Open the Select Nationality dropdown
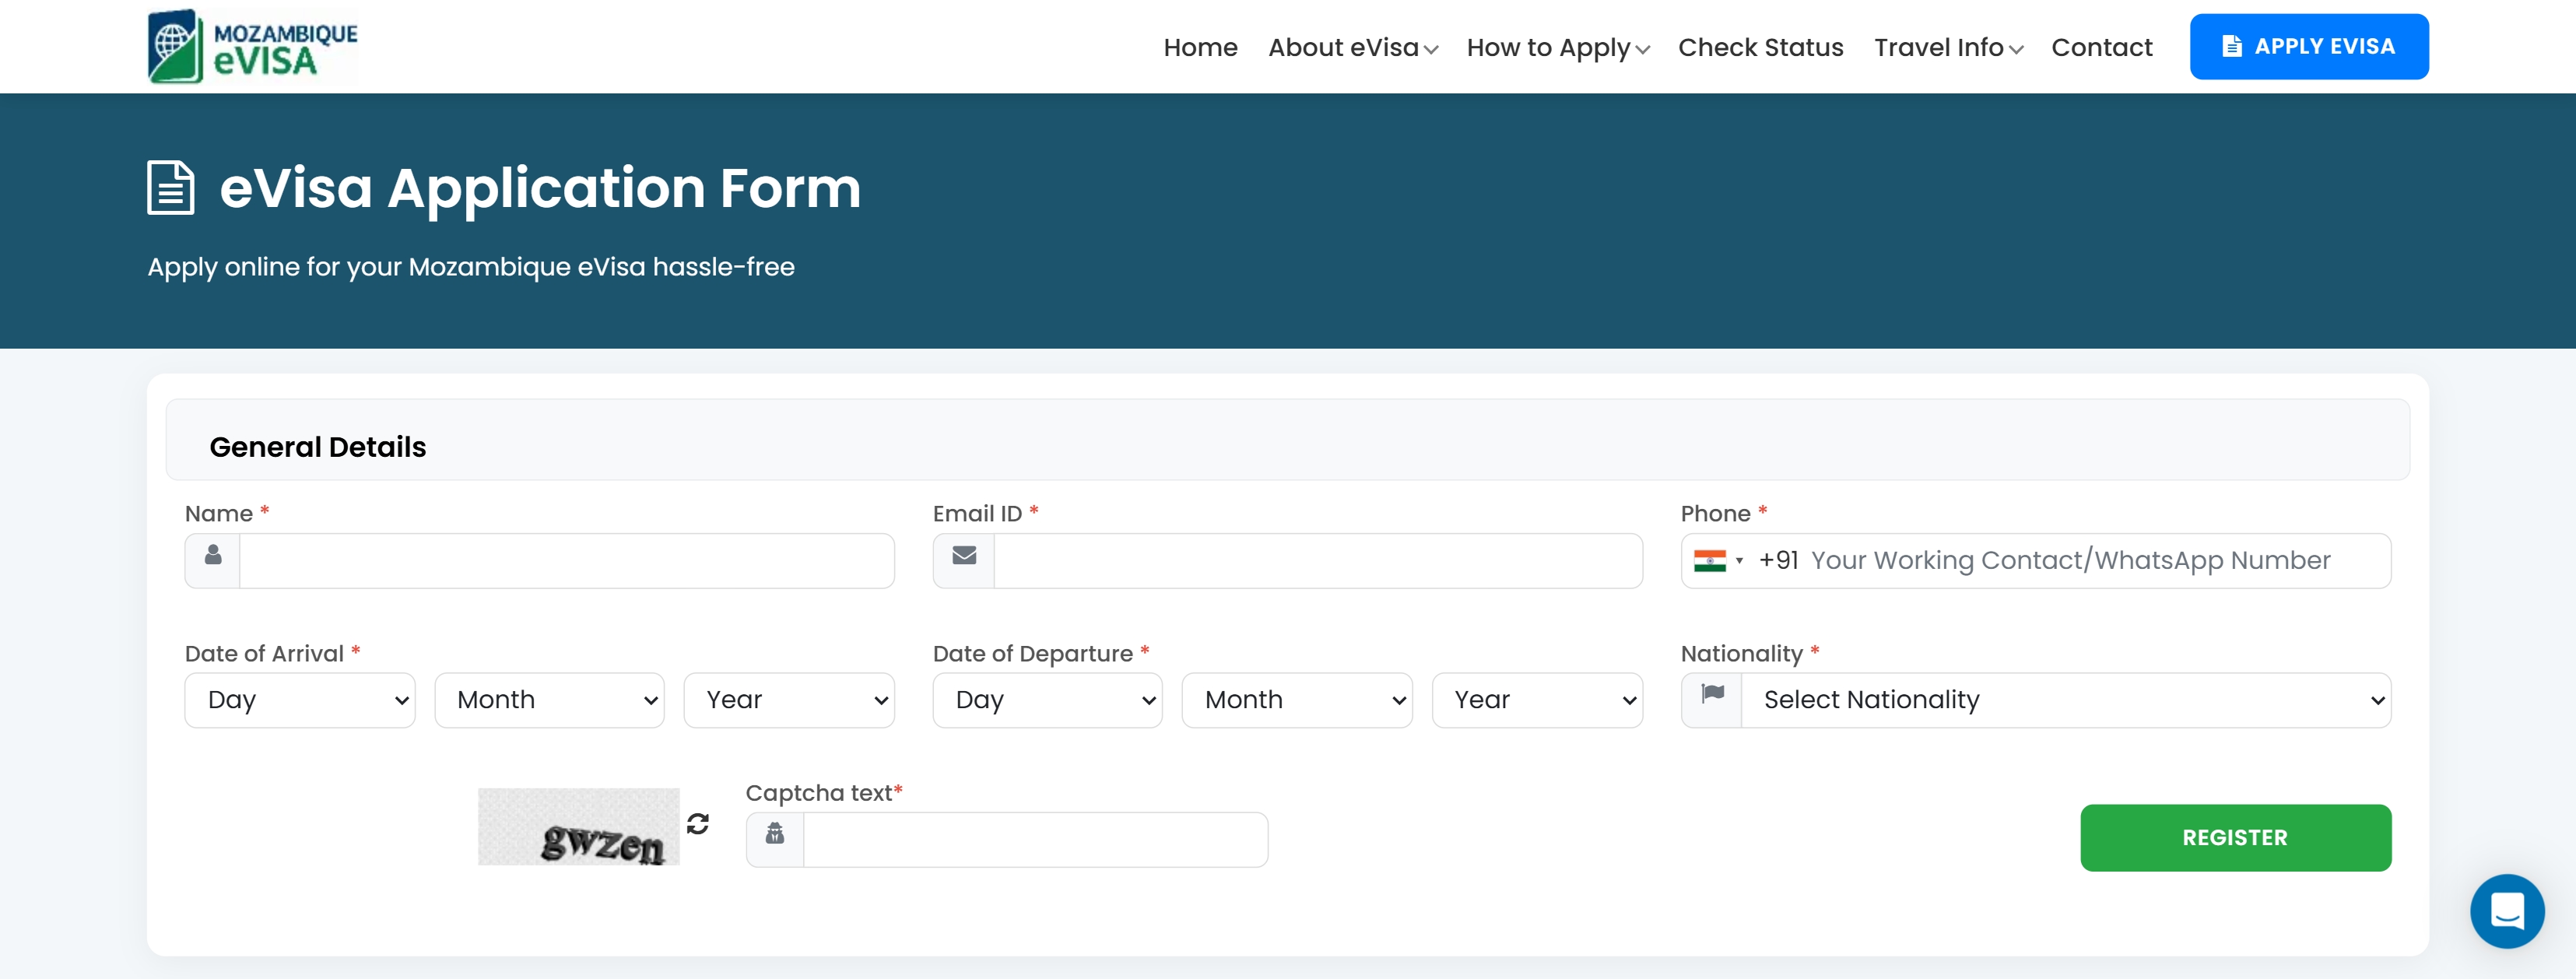Screen dimensions: 2576x979 [2066, 700]
